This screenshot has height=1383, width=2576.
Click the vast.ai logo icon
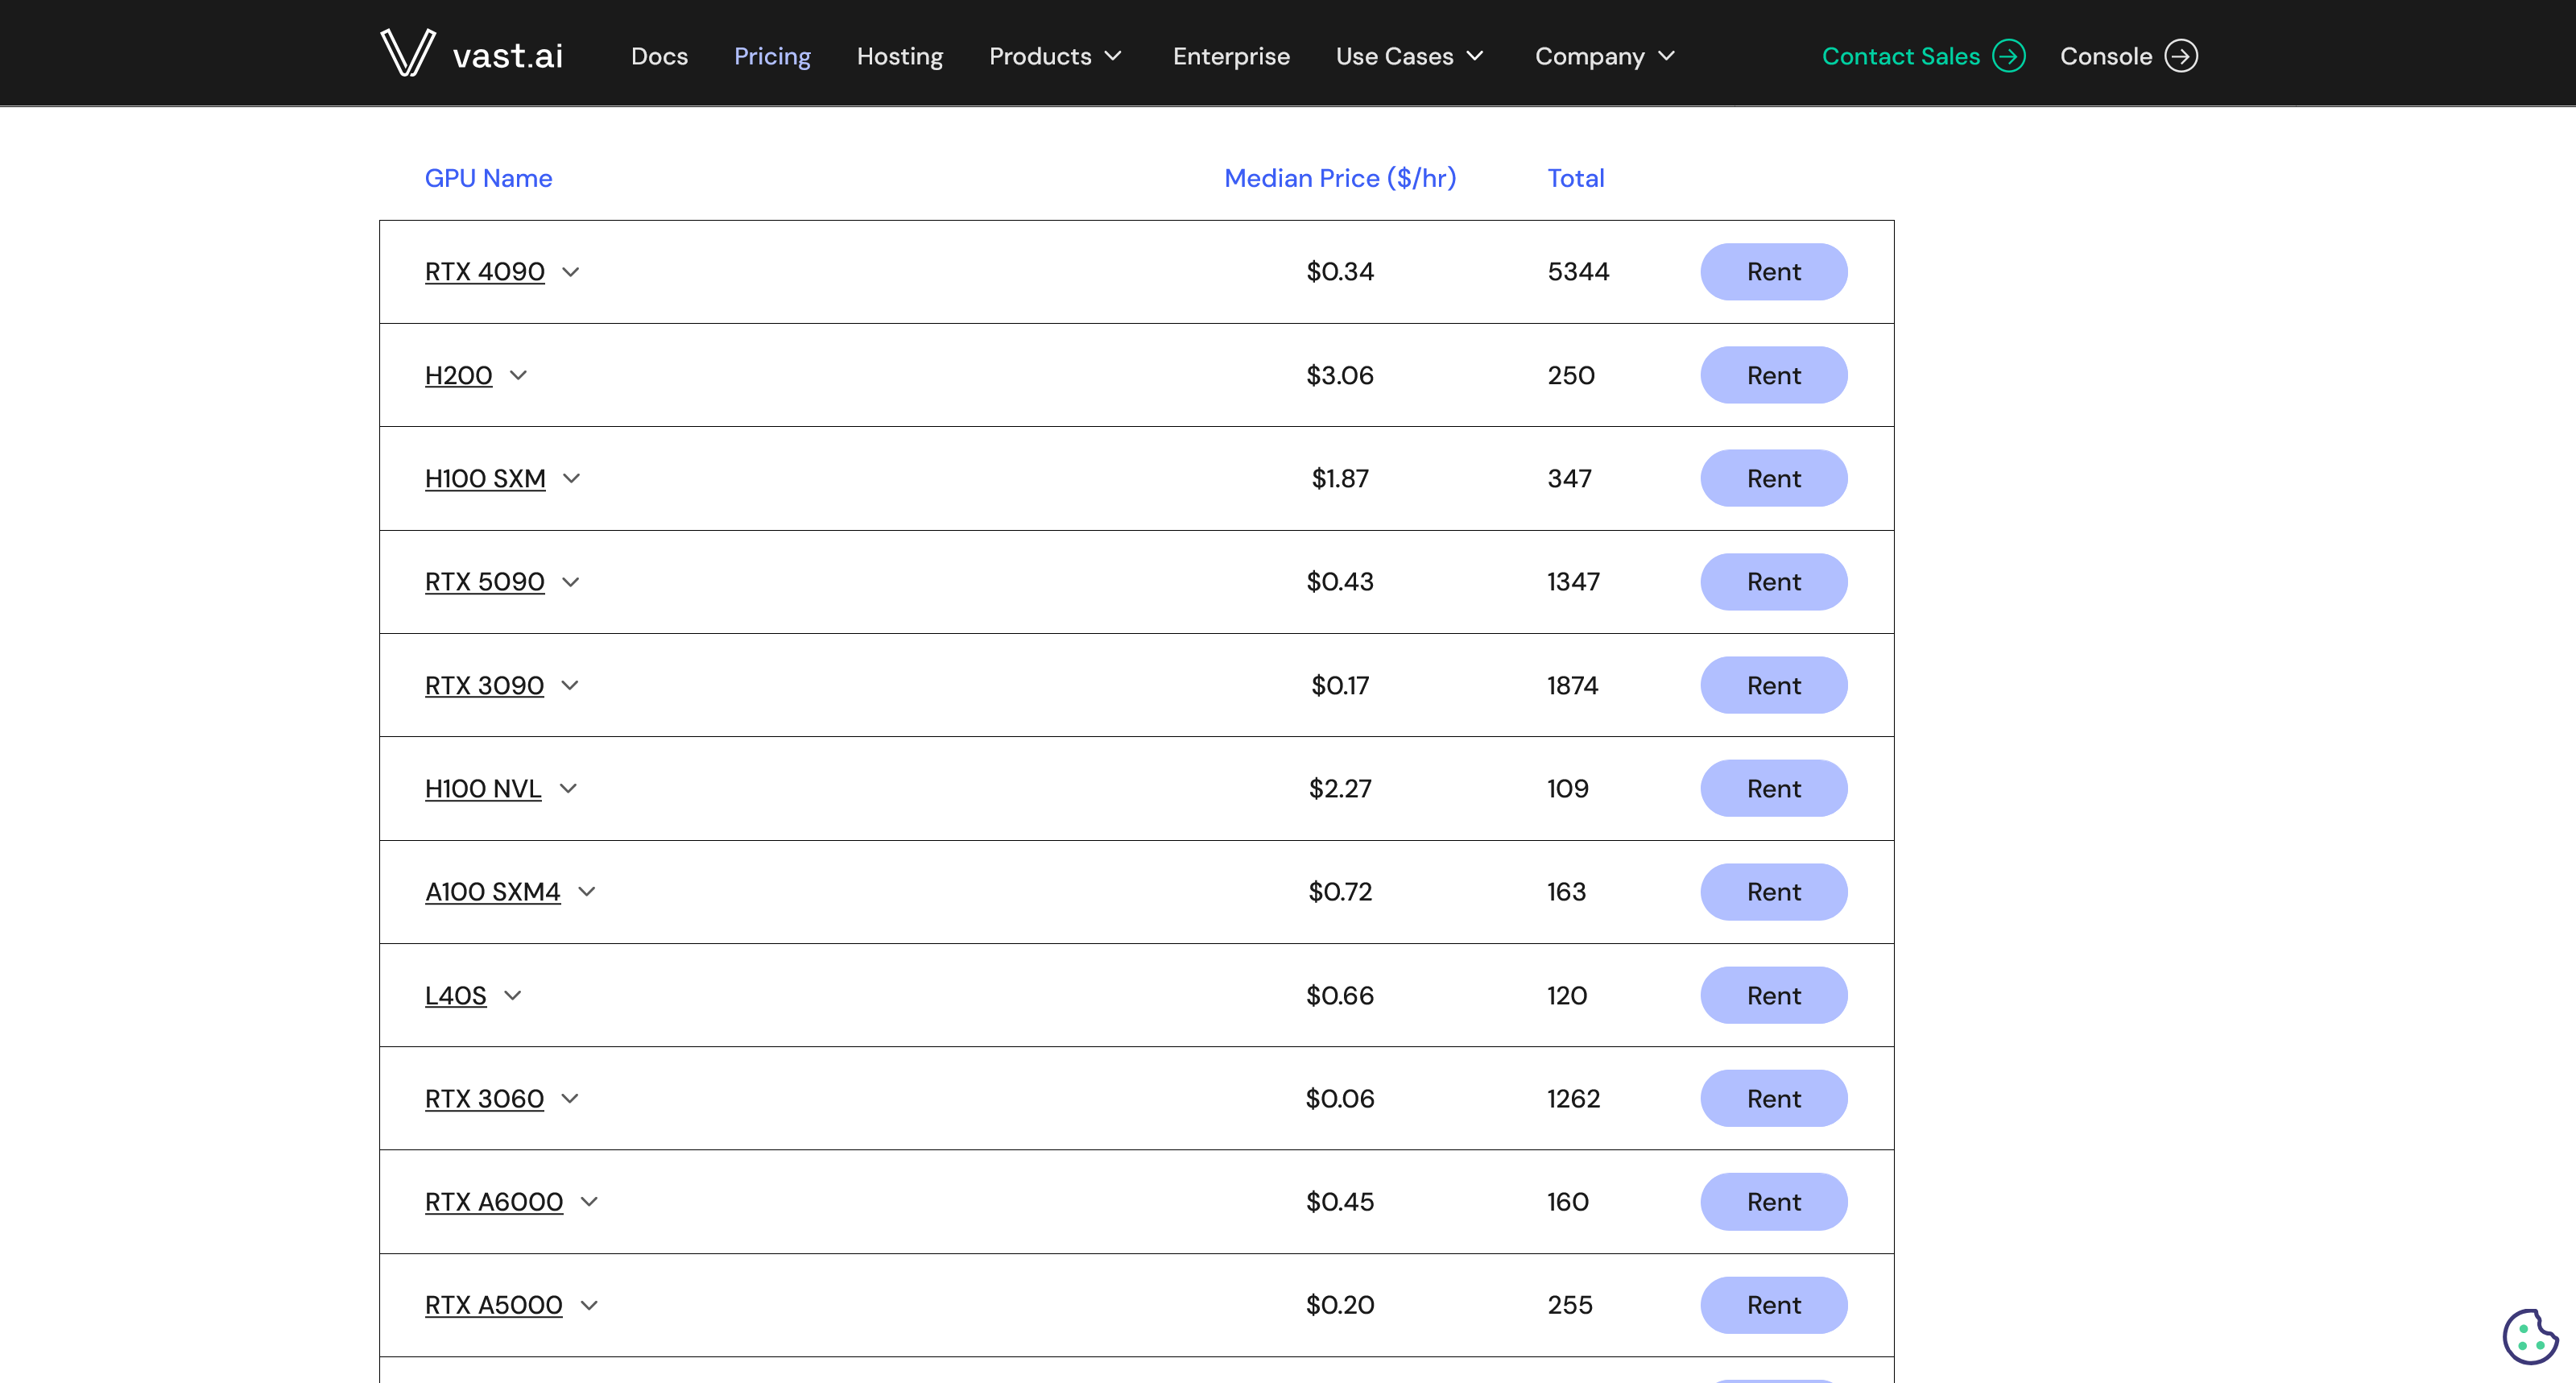408,54
